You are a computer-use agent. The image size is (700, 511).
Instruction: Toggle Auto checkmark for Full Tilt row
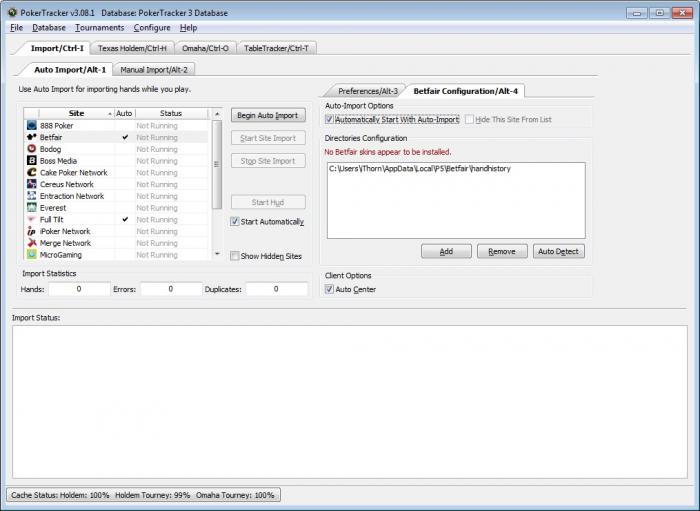click(x=125, y=219)
